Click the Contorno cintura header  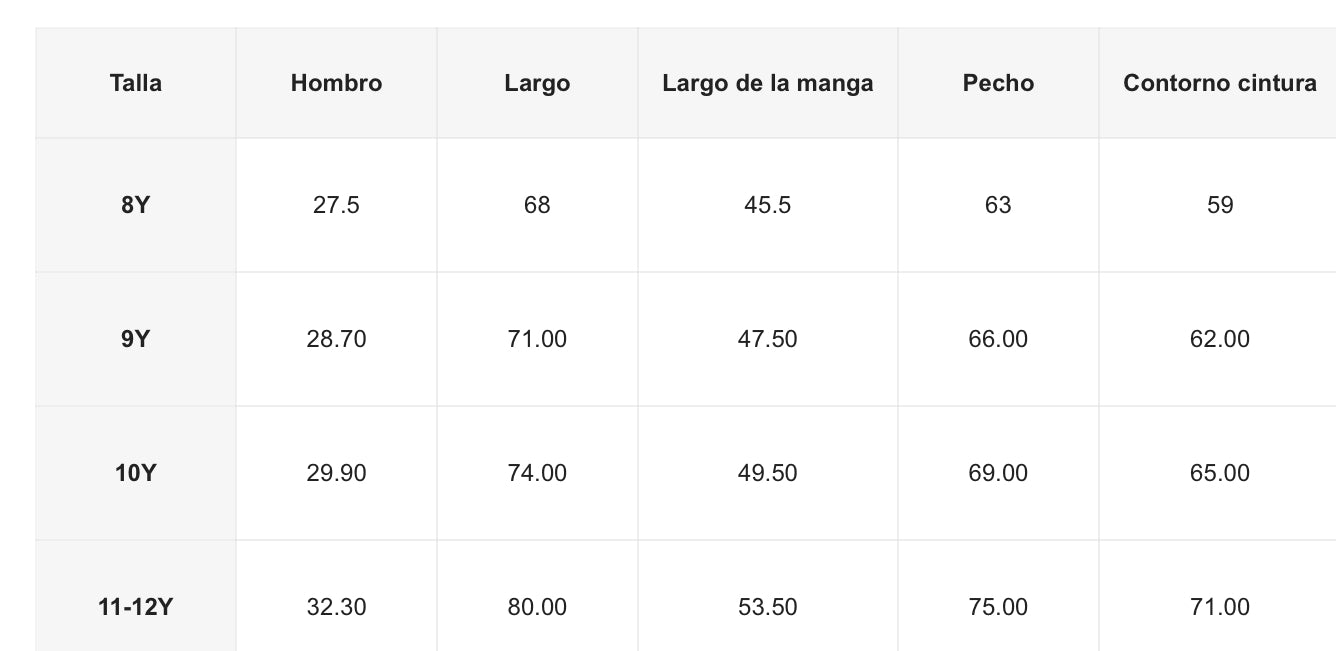coord(1219,83)
